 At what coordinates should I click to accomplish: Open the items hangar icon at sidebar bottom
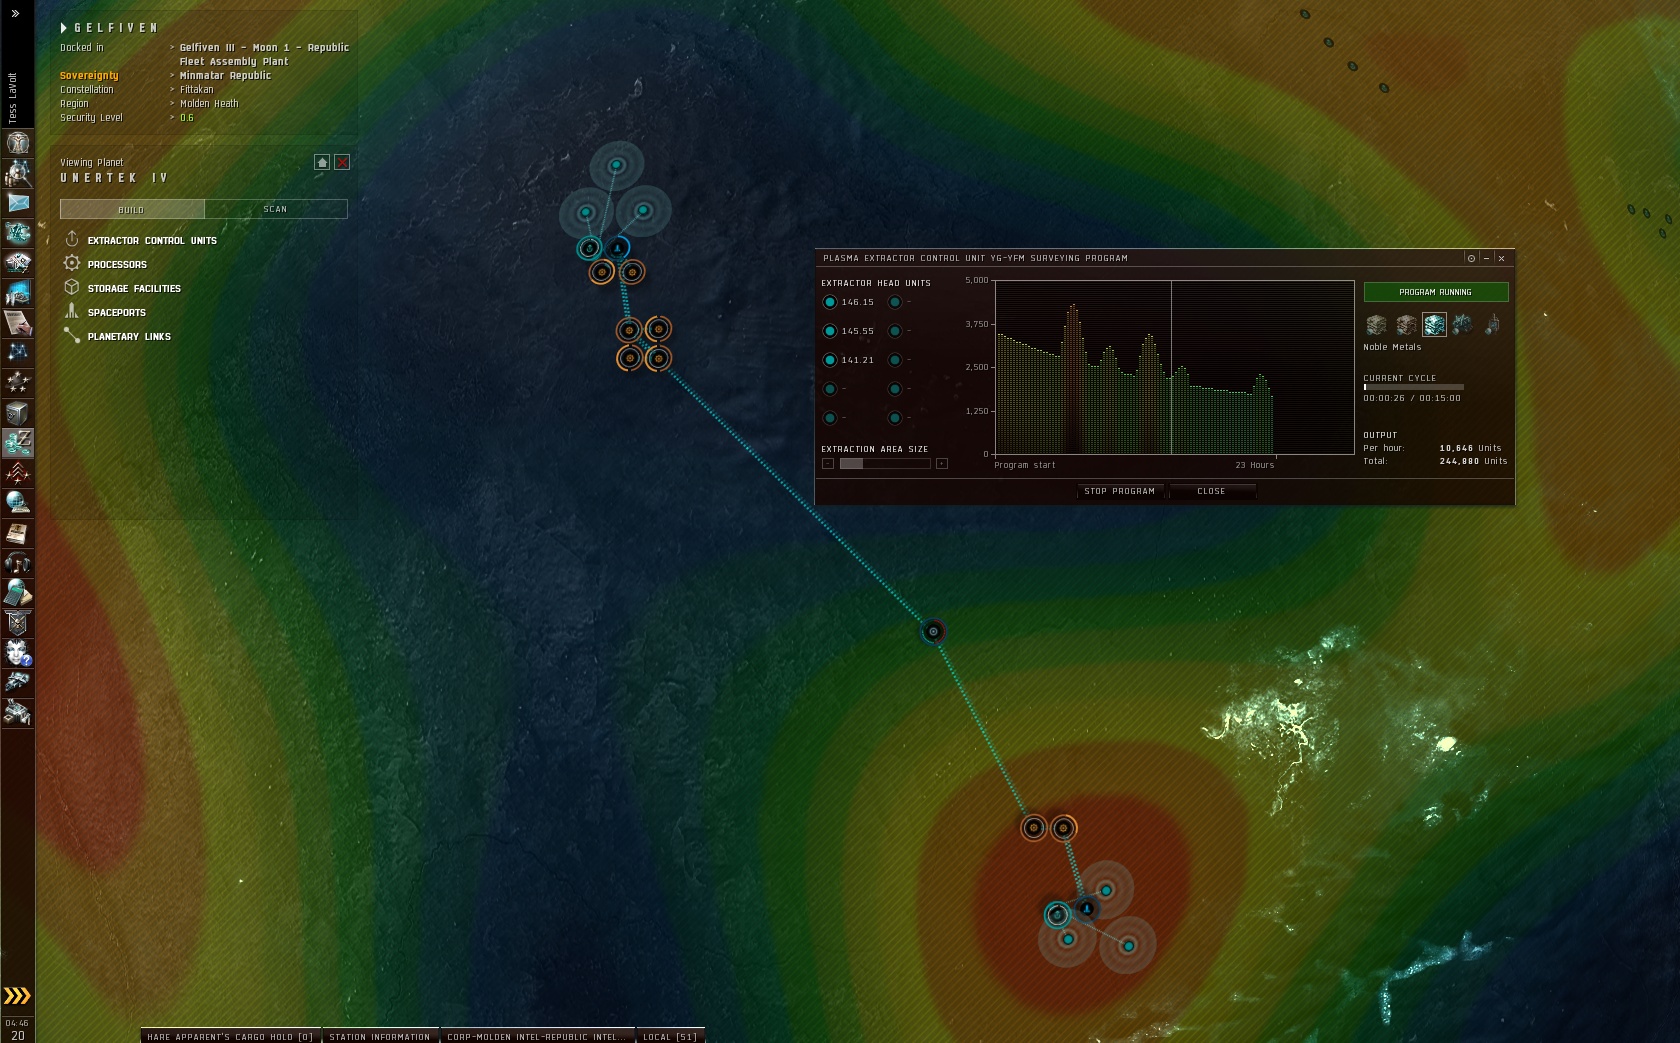click(x=17, y=713)
